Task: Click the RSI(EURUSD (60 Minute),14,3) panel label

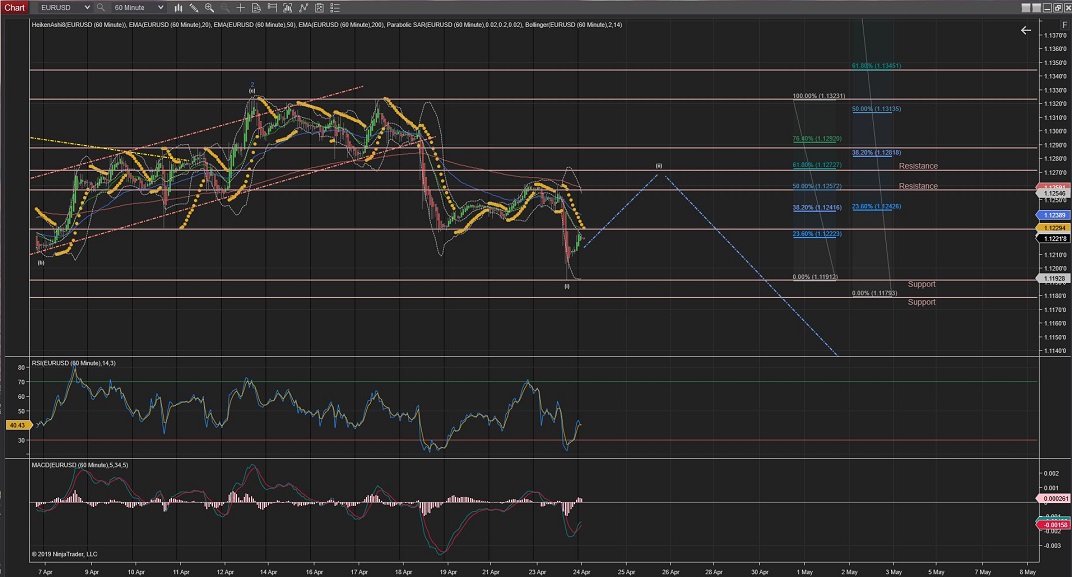Action: 73,363
